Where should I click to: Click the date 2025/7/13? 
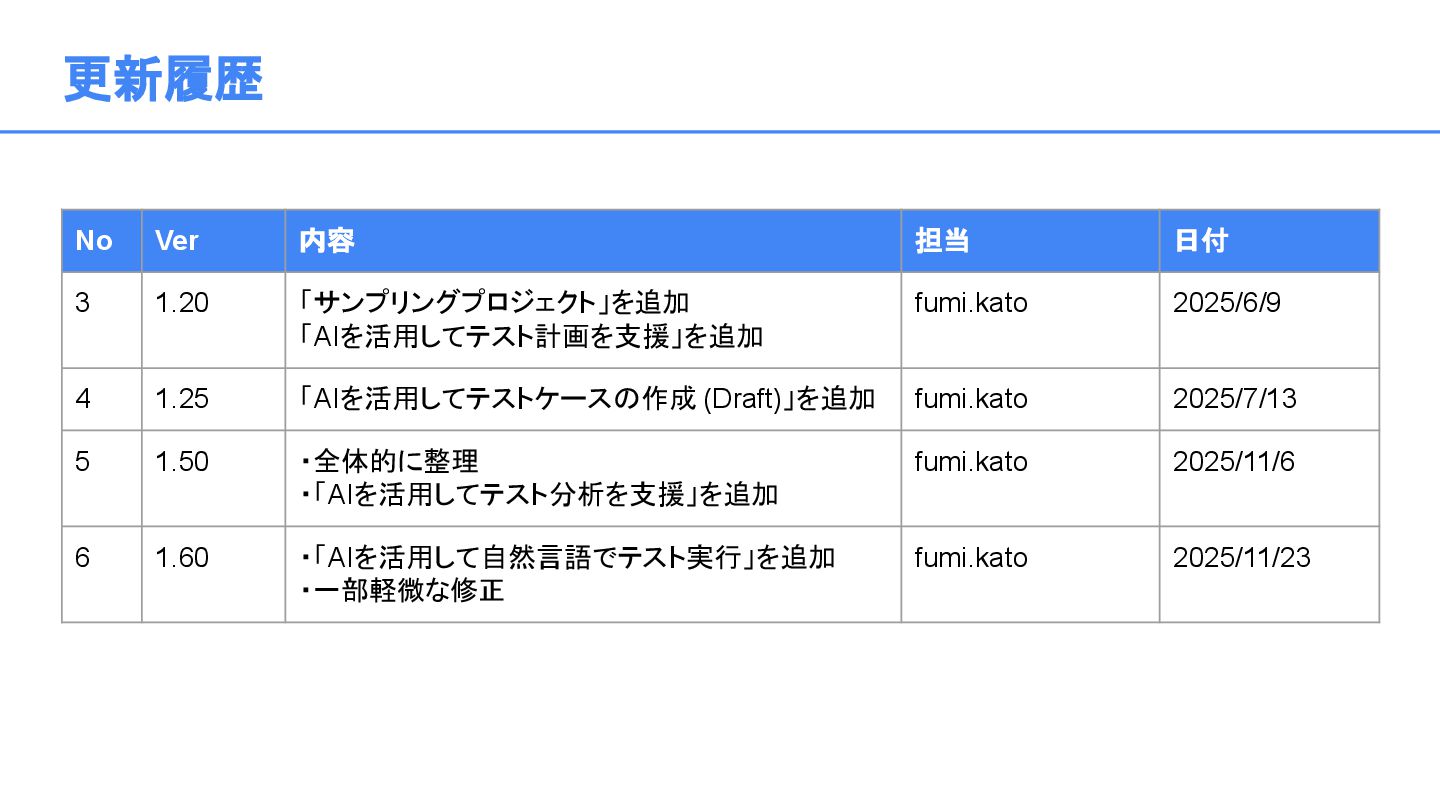(1234, 399)
